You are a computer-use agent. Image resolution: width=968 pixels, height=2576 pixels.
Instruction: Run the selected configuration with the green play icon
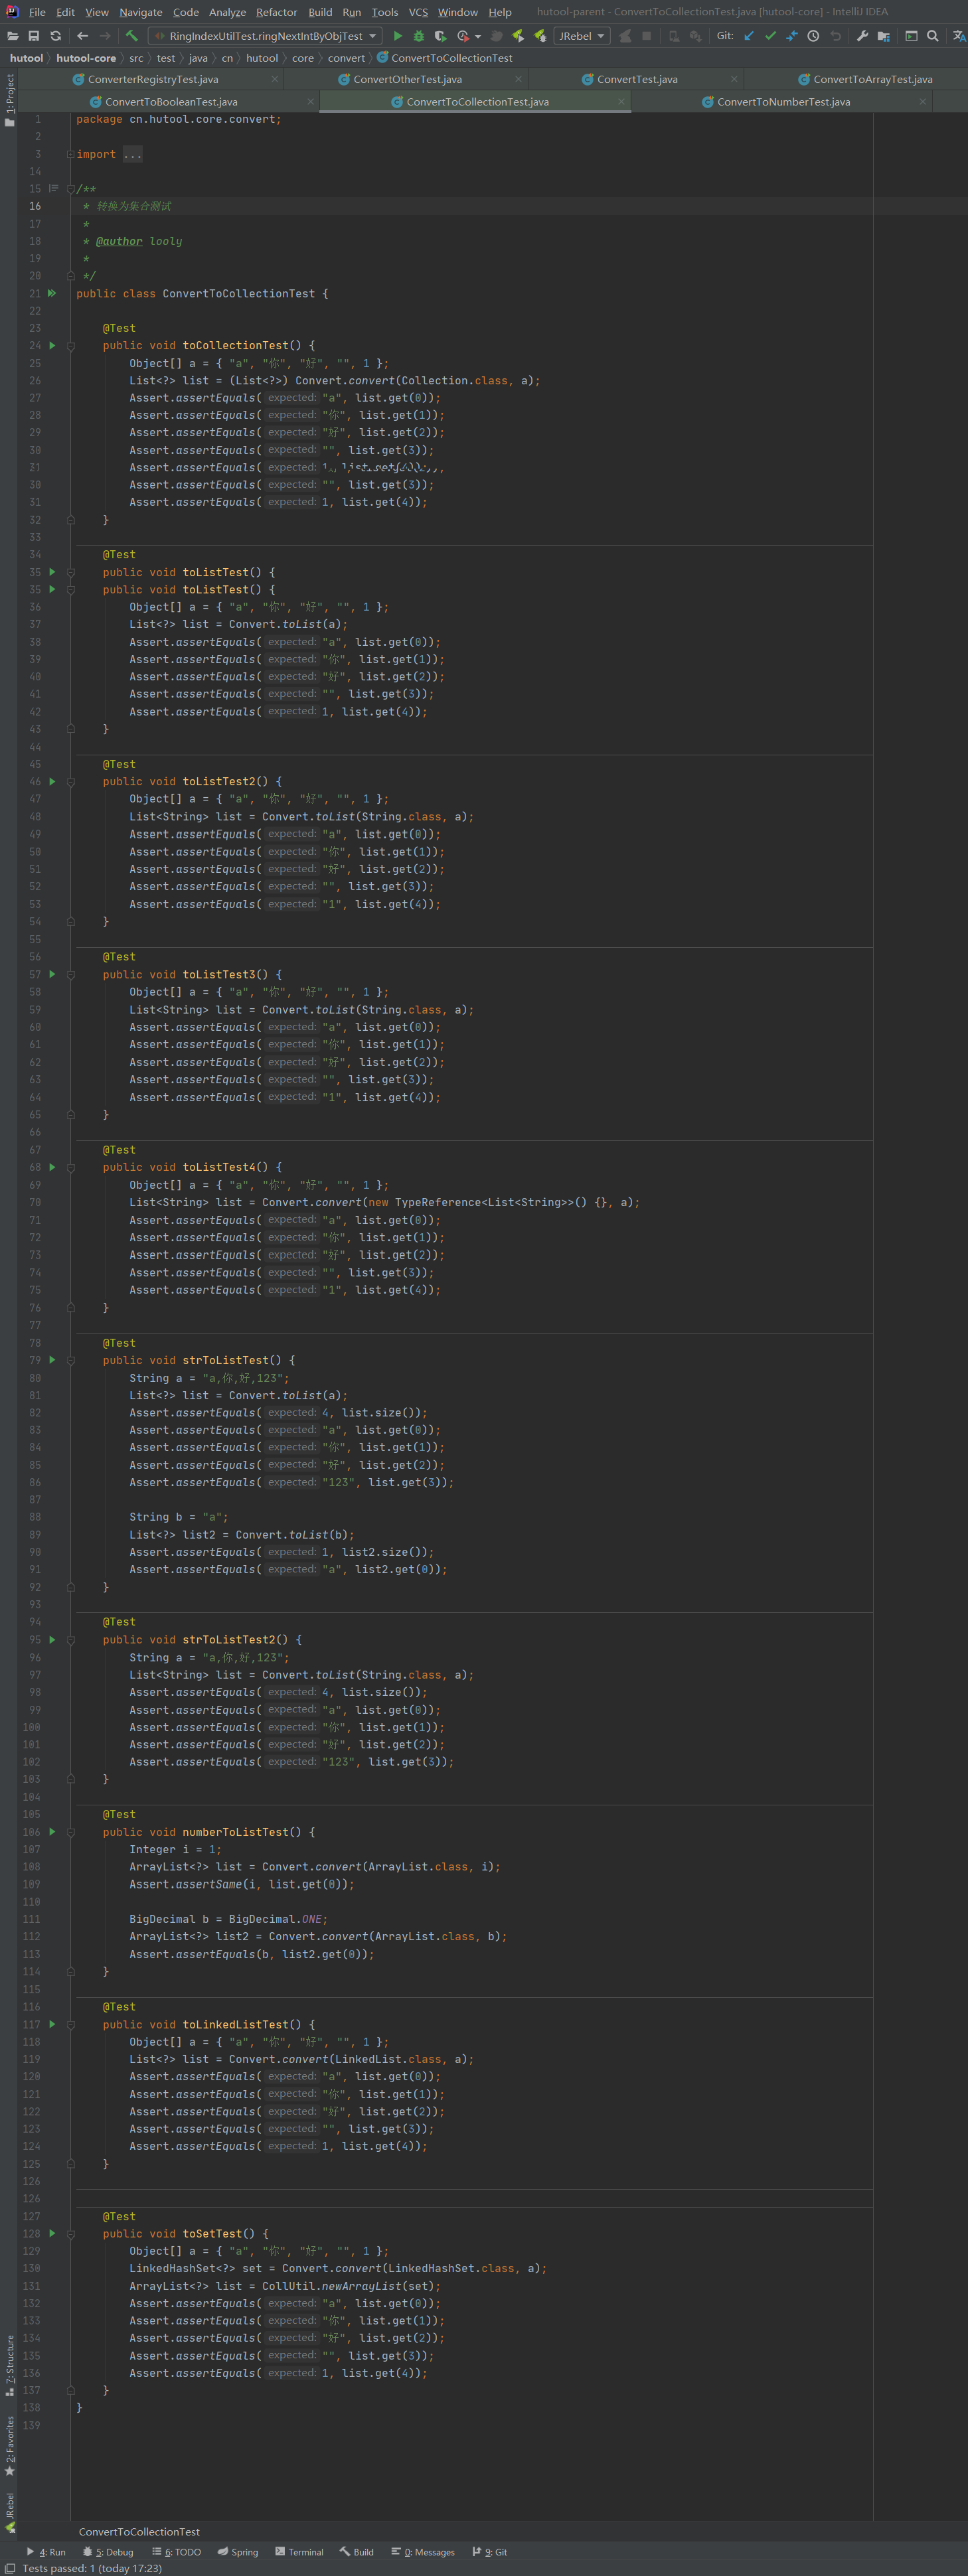(x=398, y=36)
